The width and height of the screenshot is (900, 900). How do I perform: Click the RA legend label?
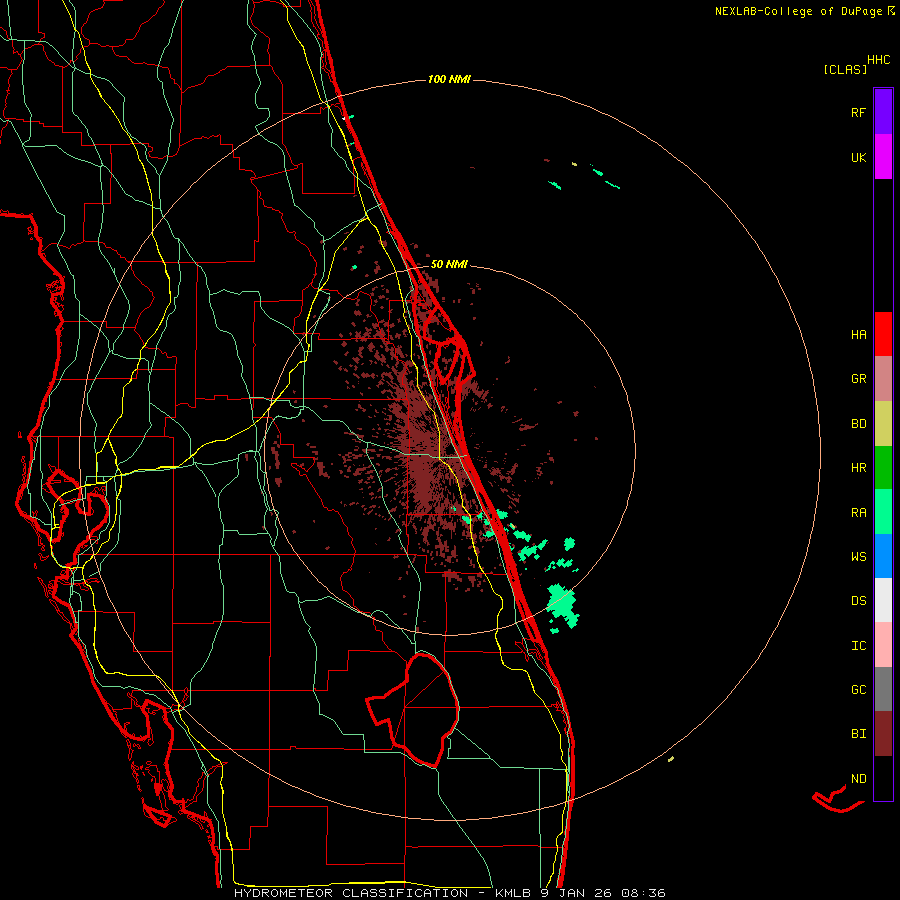(858, 513)
